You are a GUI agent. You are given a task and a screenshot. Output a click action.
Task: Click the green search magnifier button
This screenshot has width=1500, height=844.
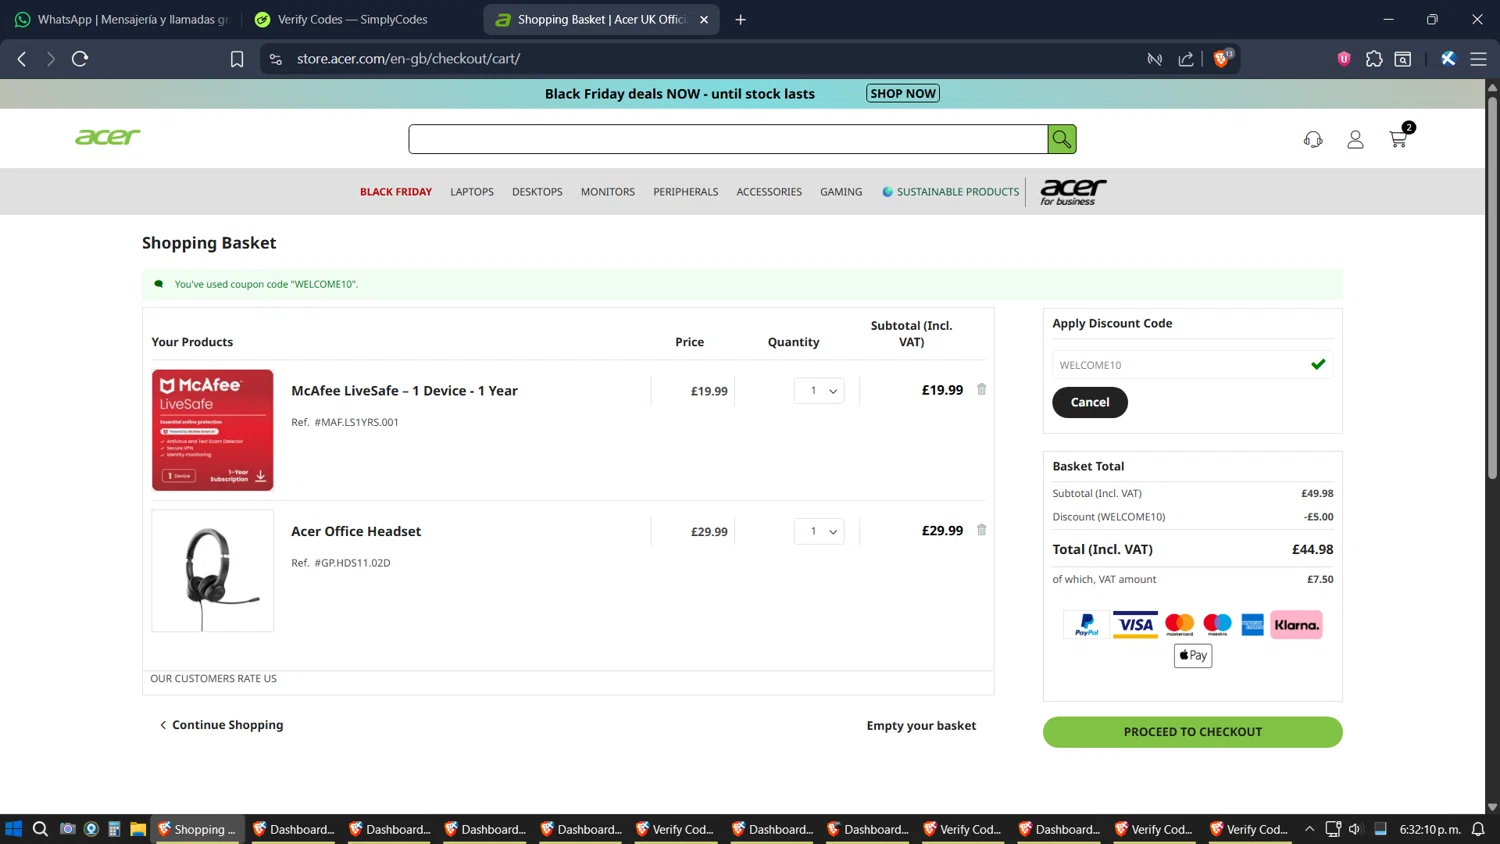click(1061, 139)
